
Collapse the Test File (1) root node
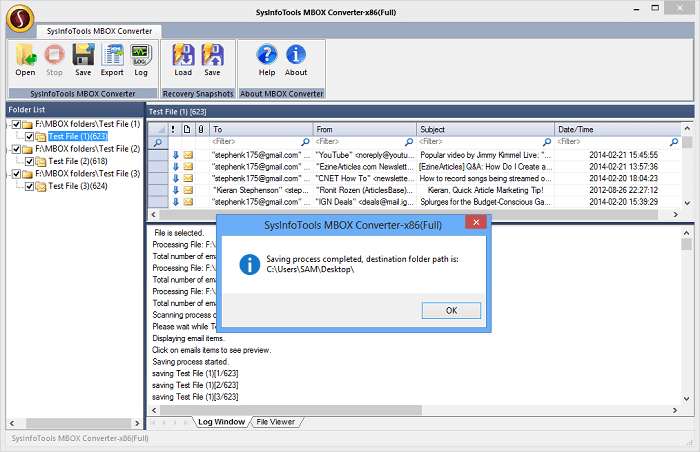tap(8, 125)
